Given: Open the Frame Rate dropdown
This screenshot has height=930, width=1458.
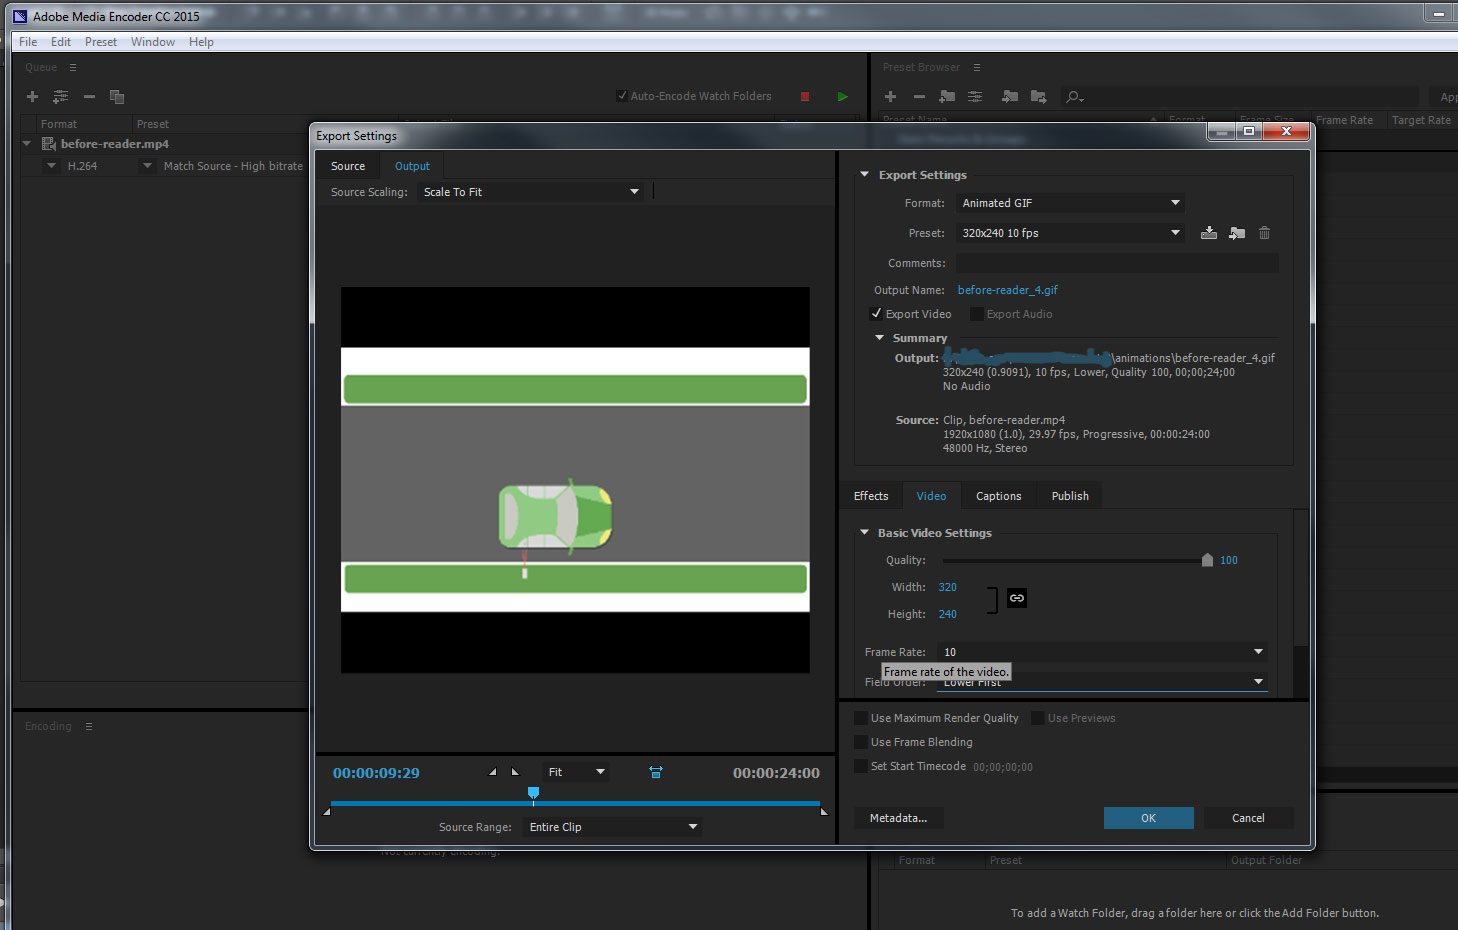Looking at the screenshot, I should 1103,652.
